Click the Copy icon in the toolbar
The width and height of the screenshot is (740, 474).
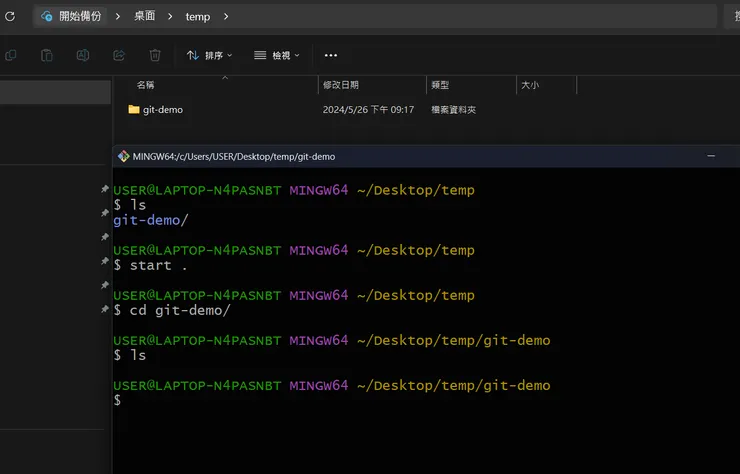10,55
